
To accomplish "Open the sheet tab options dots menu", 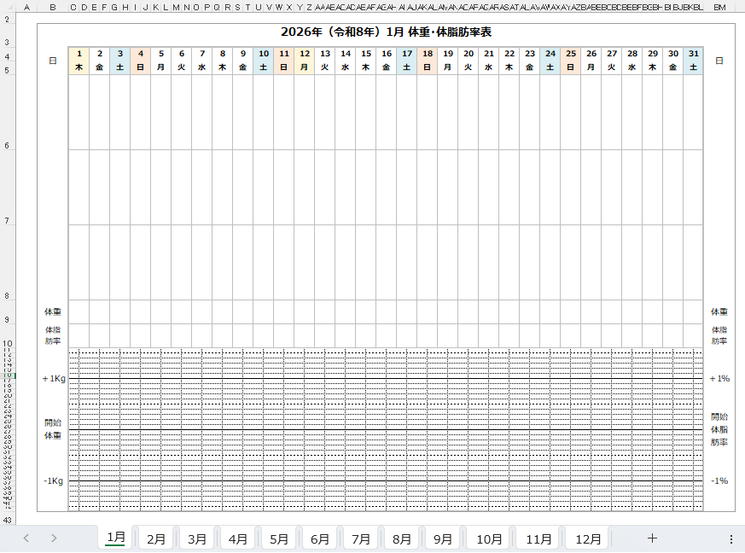I will point(731,538).
